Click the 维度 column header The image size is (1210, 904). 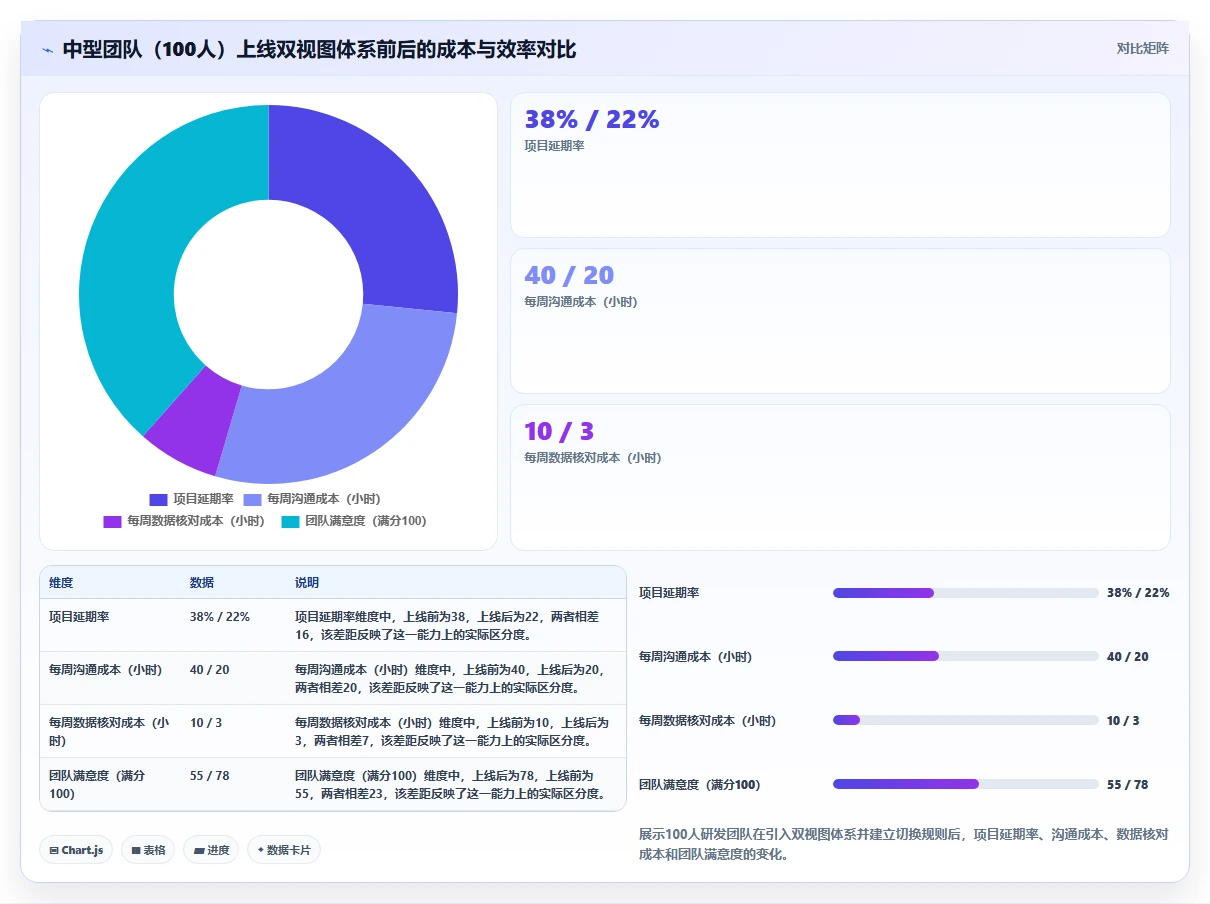[61, 583]
